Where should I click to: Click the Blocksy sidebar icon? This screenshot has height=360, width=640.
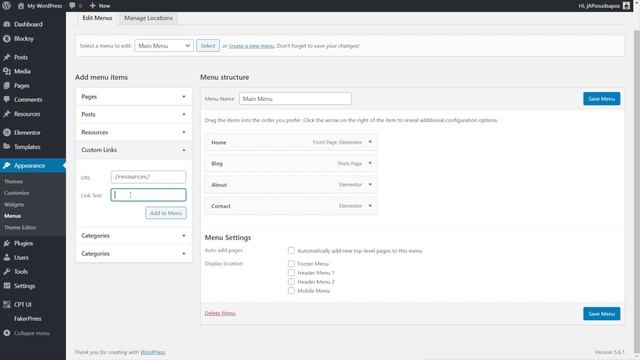point(7,39)
